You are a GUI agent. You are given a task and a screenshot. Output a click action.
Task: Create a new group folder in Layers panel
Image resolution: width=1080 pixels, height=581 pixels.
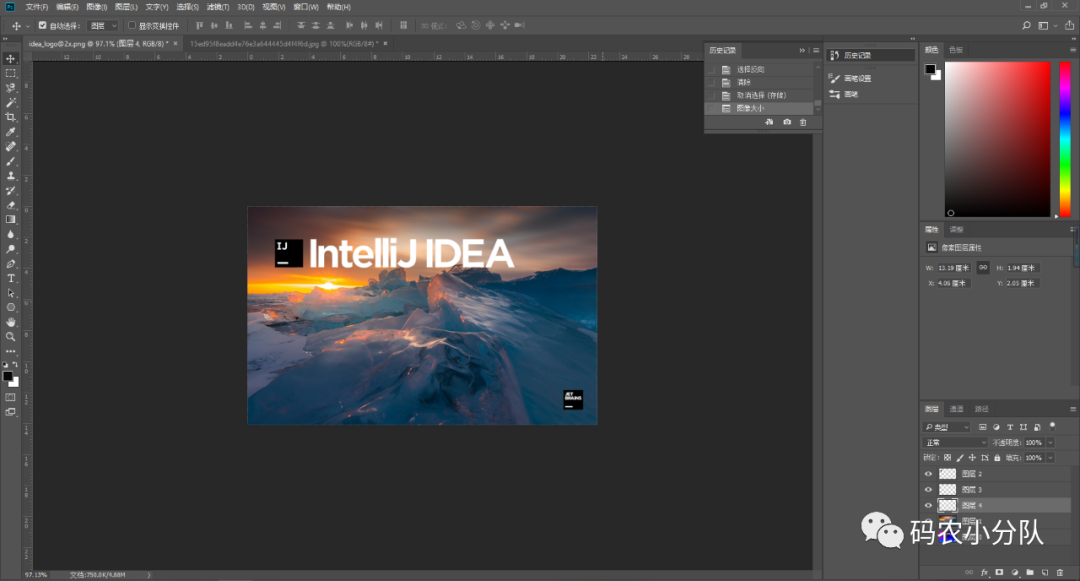(x=1030, y=572)
